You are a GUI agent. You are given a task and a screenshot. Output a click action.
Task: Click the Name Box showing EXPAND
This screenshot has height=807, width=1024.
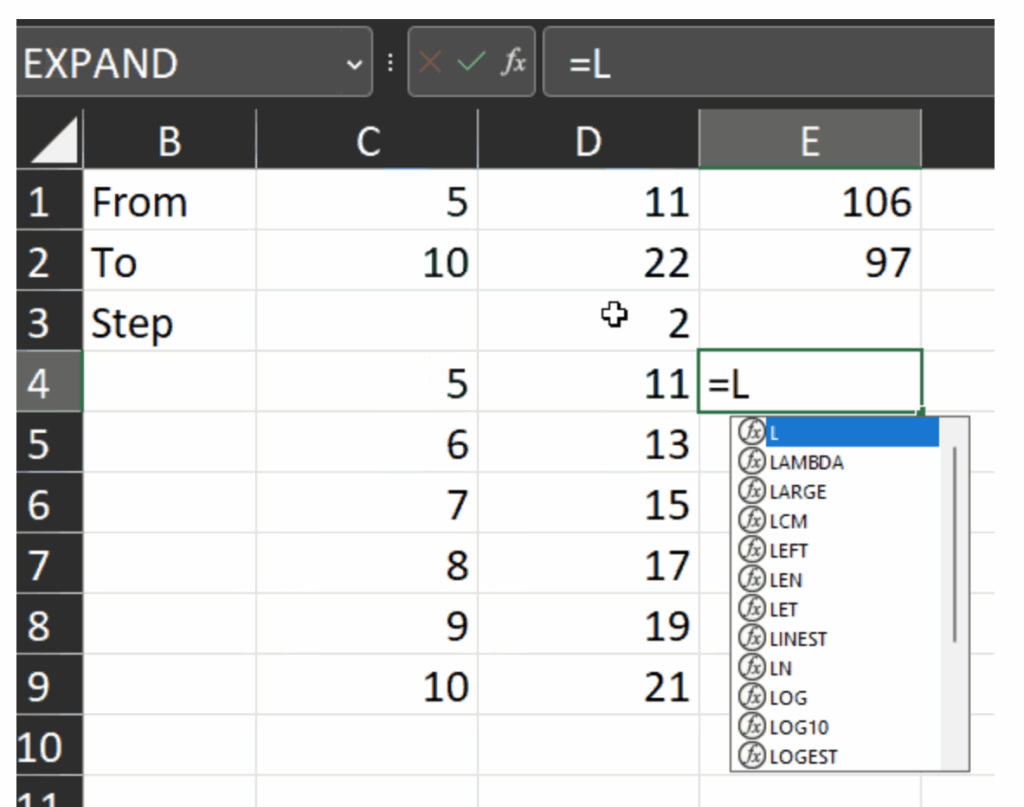180,64
